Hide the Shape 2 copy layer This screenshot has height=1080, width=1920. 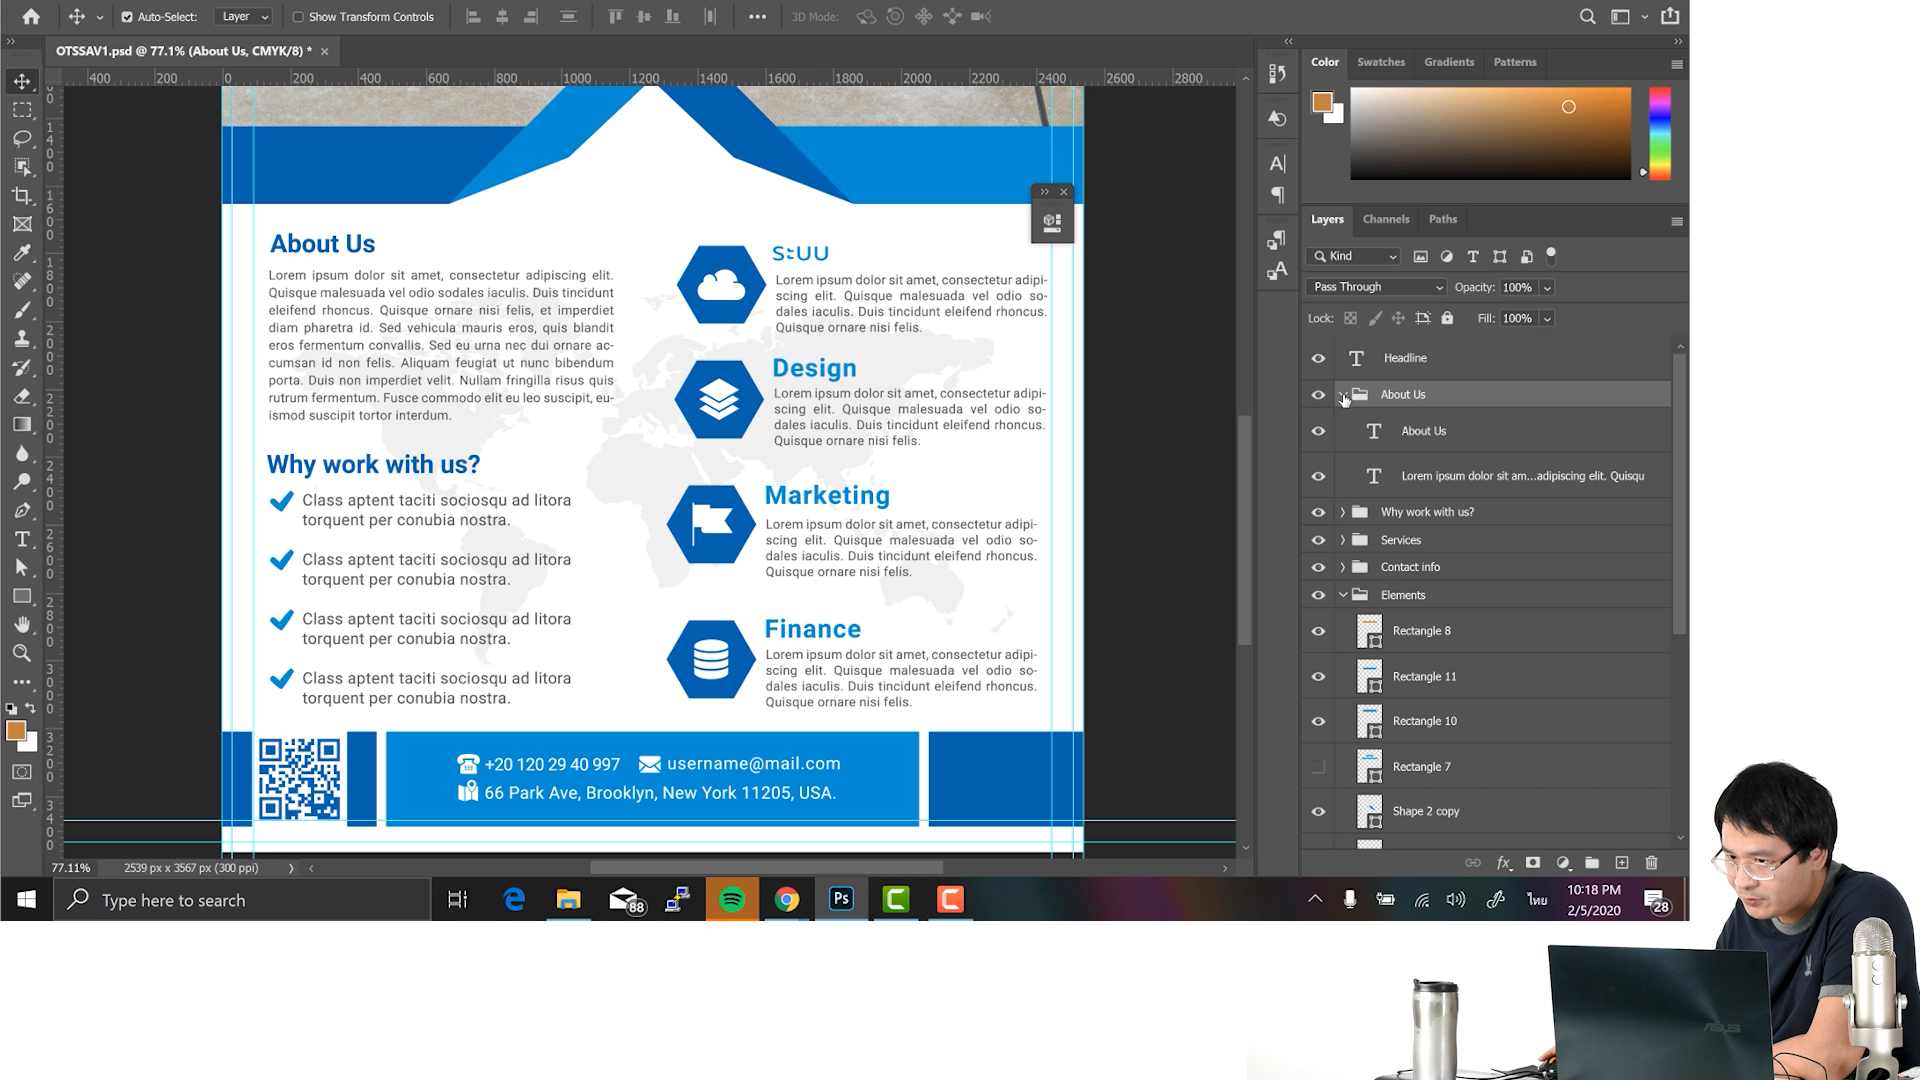pyautogui.click(x=1318, y=812)
